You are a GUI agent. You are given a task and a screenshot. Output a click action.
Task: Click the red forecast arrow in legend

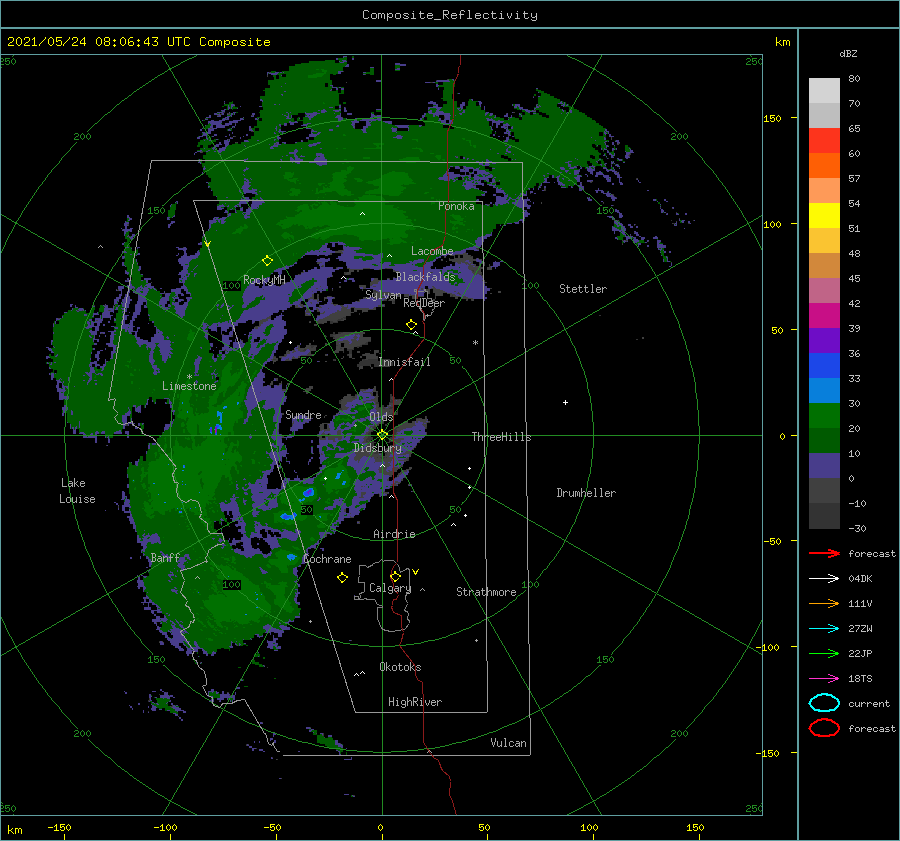824,553
